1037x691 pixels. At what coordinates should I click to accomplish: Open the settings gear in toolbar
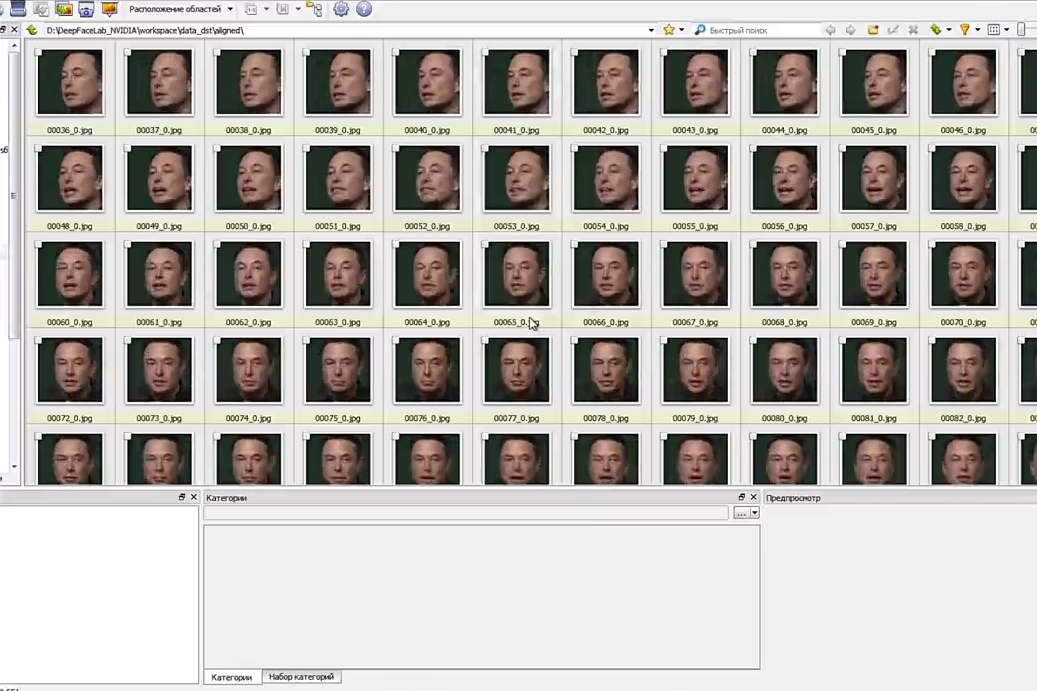tap(341, 9)
